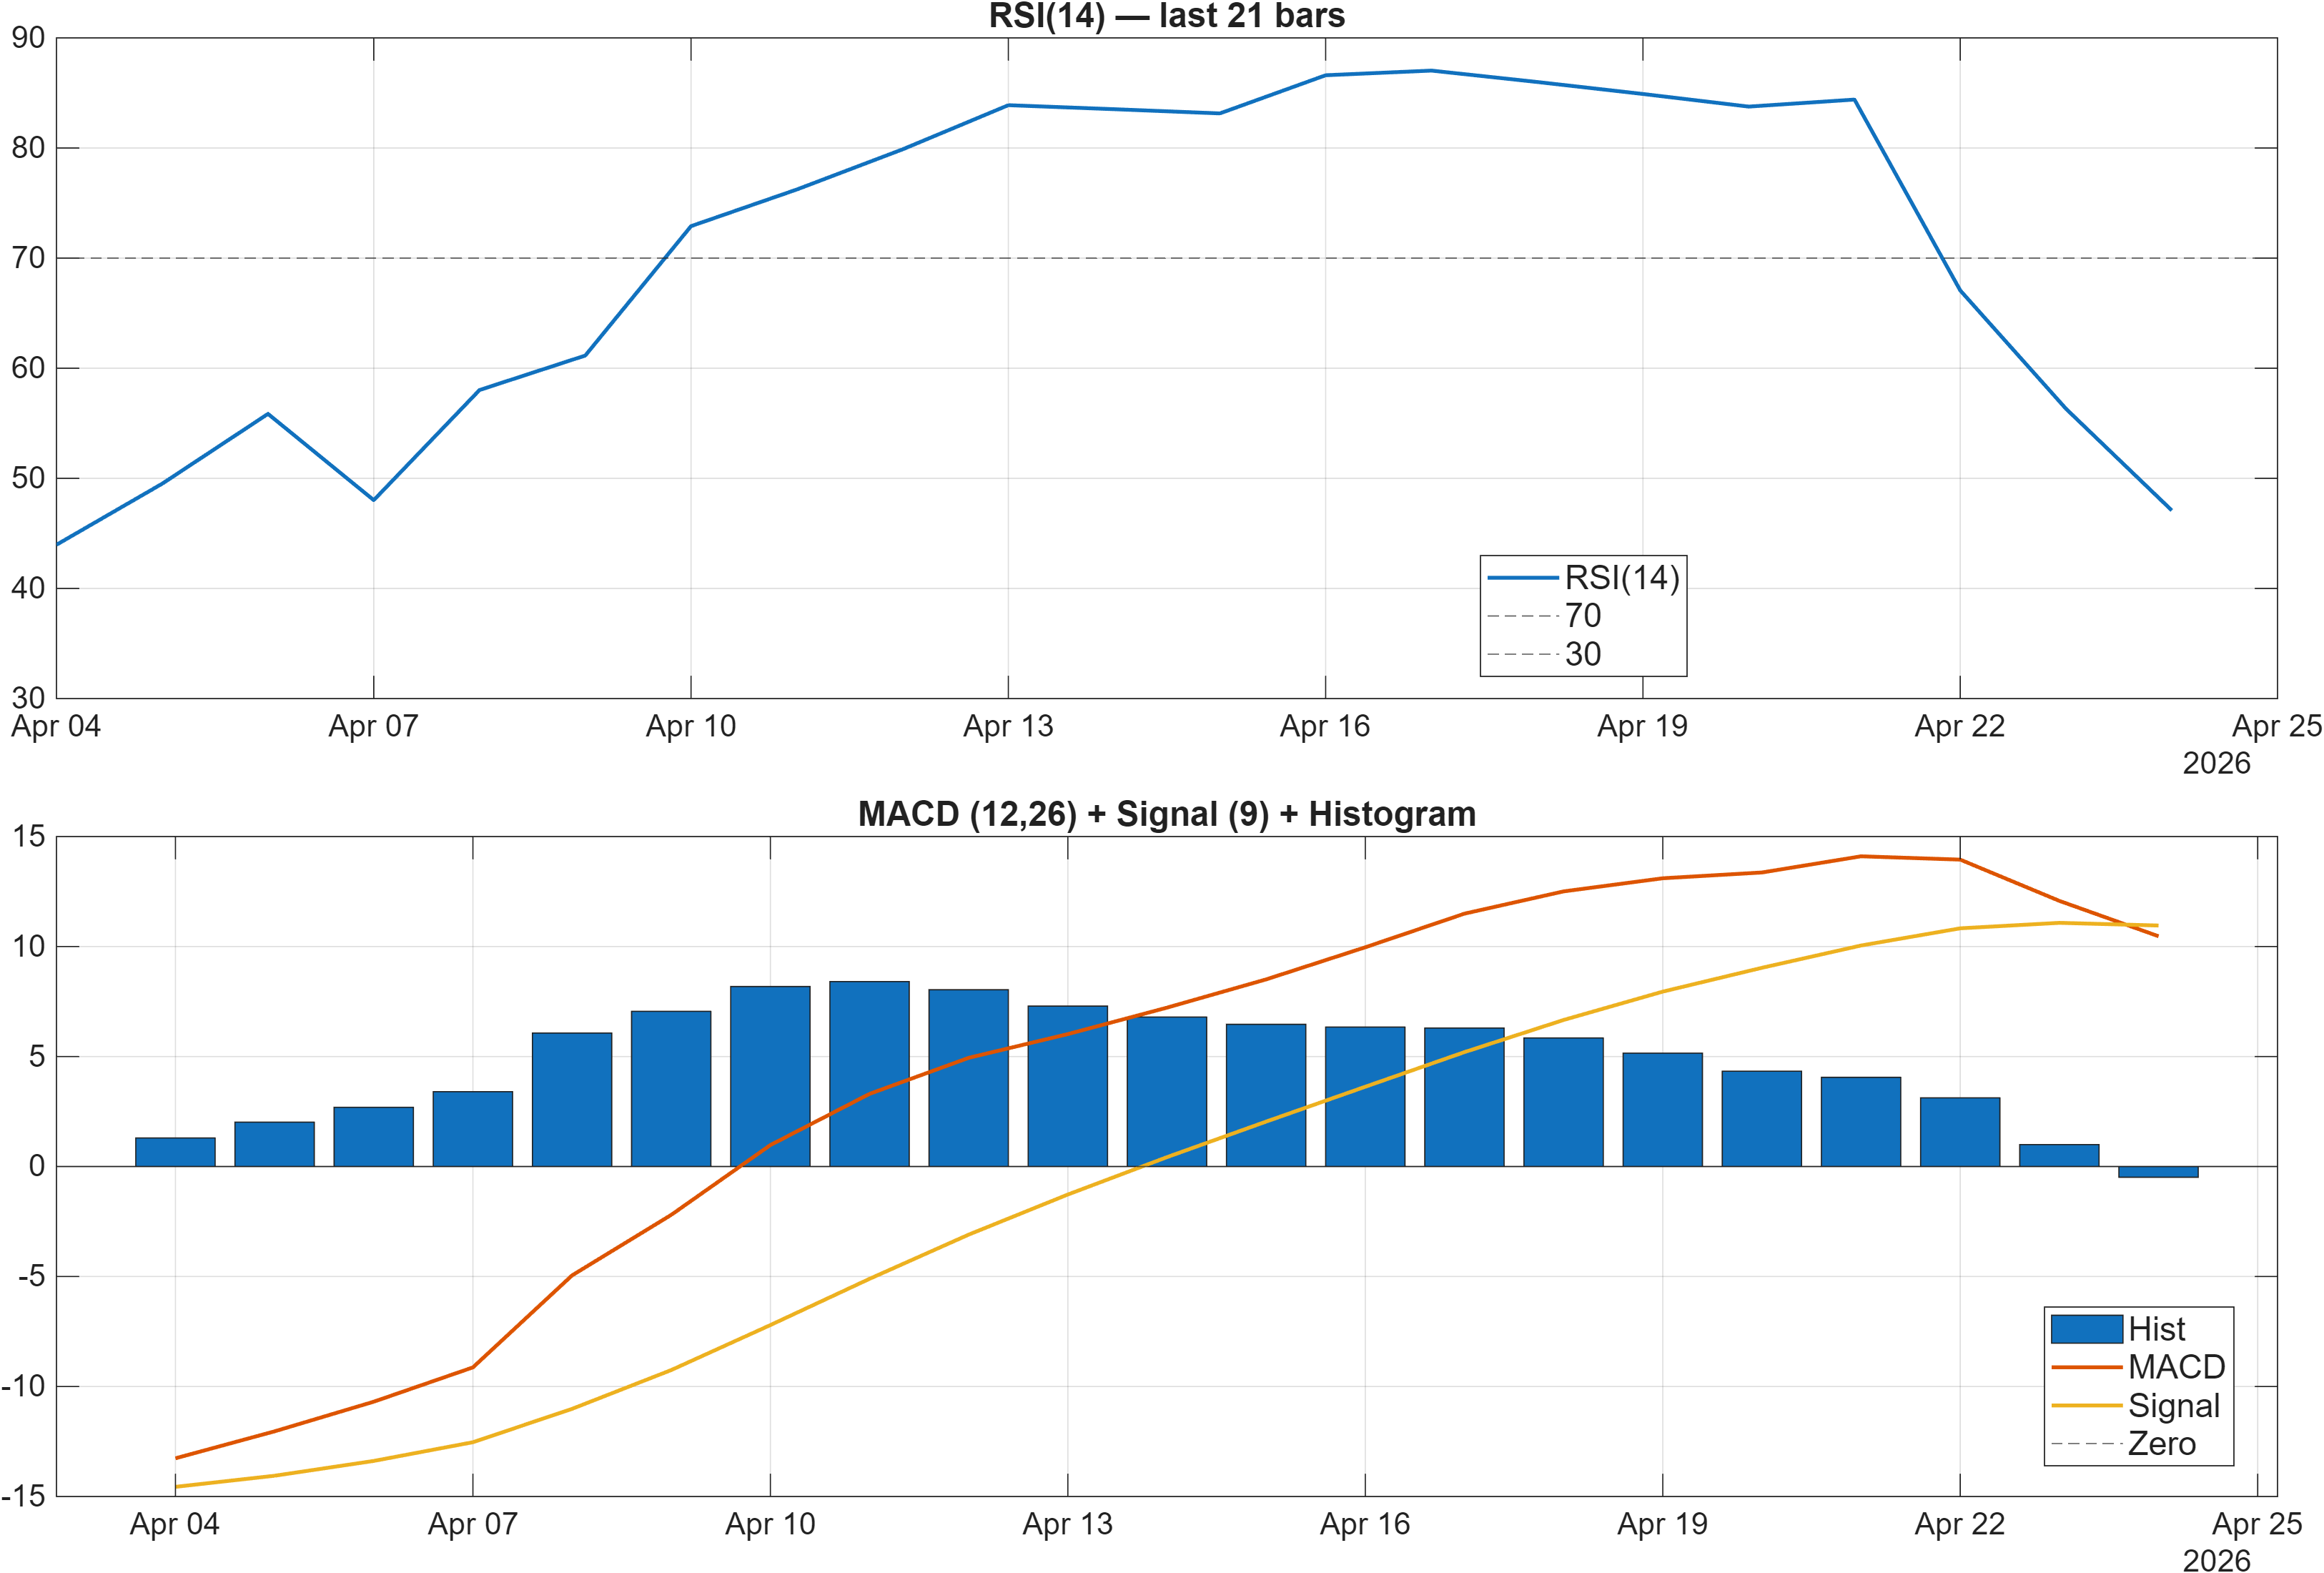Click the RSI line local dip at Apr 07

(373, 499)
